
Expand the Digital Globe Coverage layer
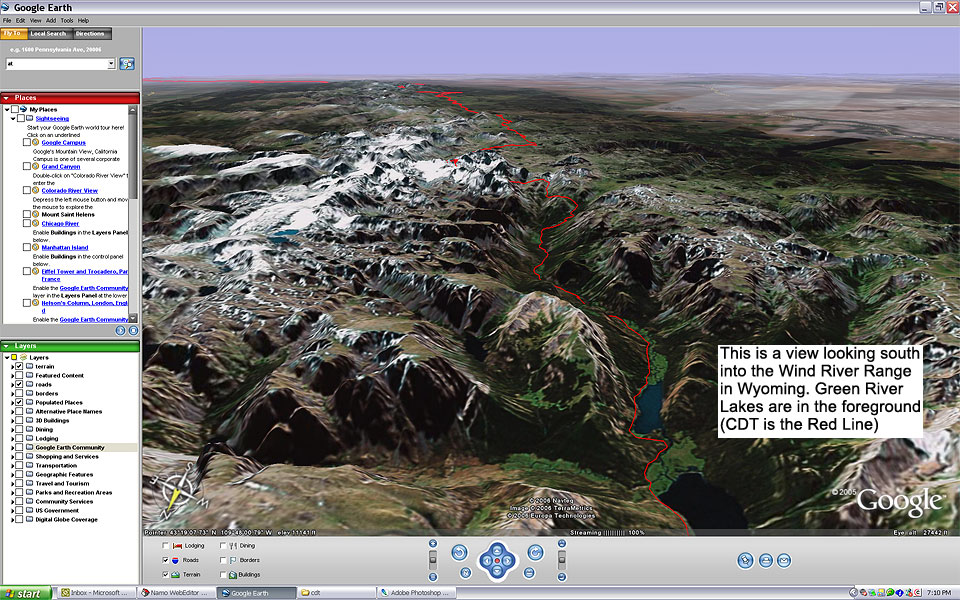click(x=12, y=520)
